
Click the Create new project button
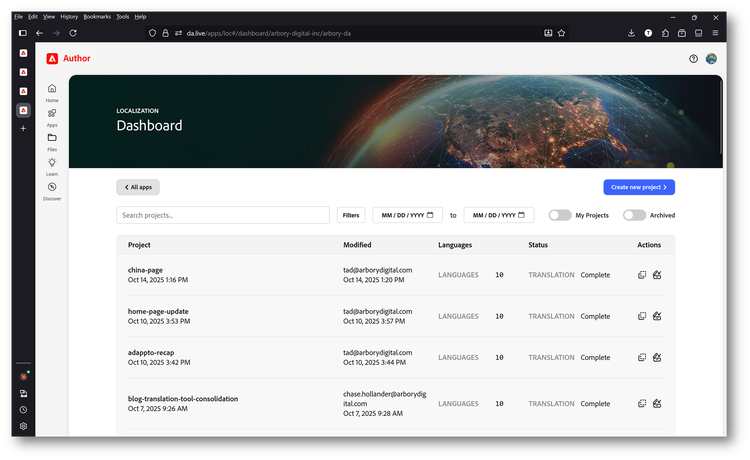(639, 187)
